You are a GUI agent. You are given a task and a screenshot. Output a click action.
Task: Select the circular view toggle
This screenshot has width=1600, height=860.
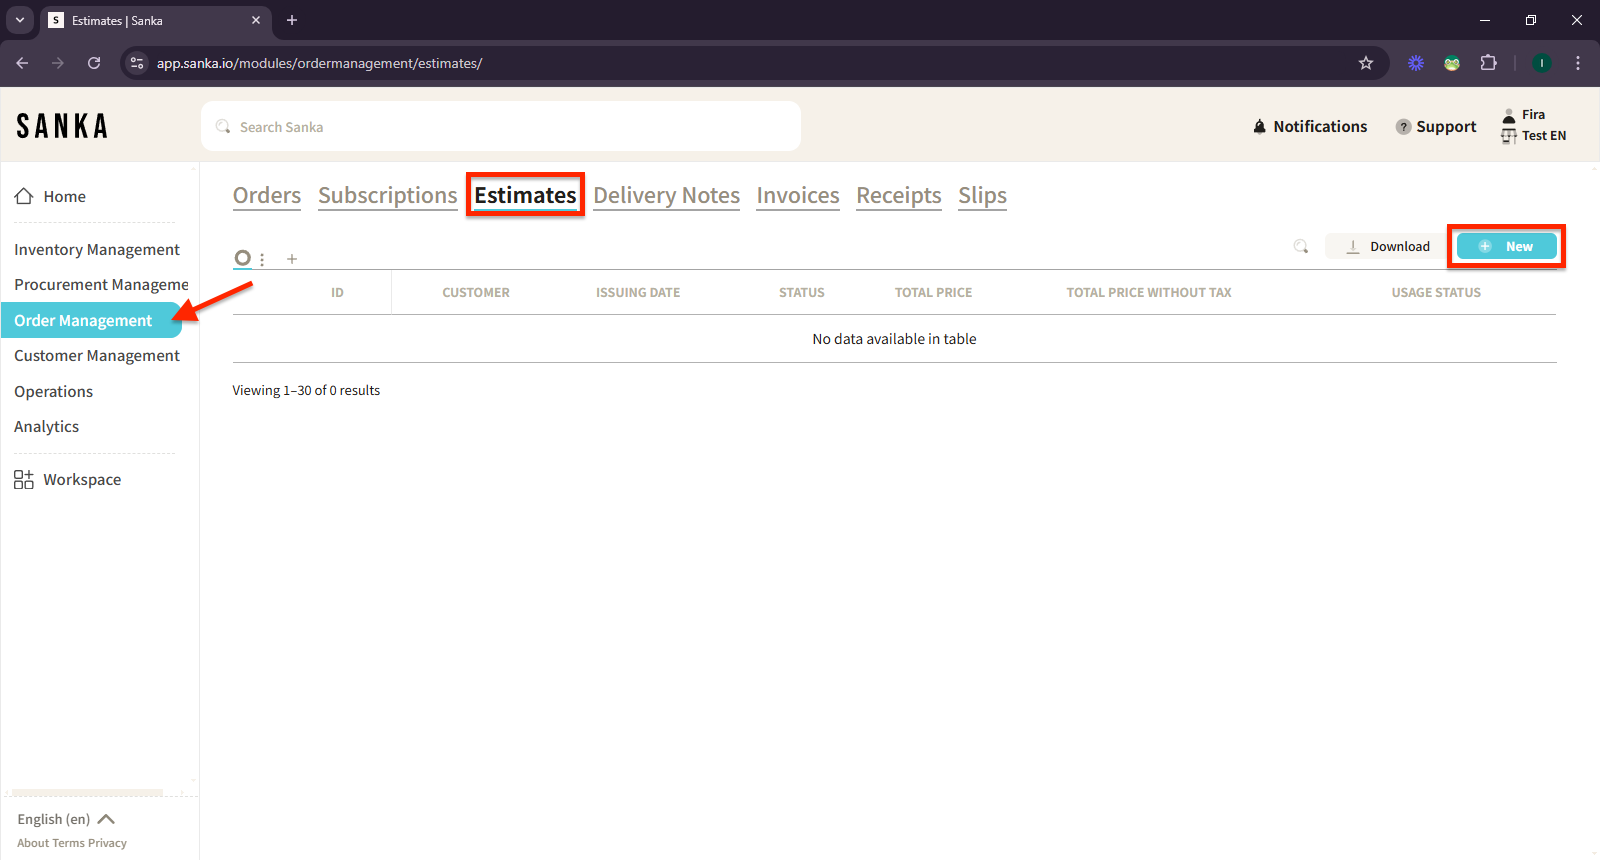(x=242, y=258)
